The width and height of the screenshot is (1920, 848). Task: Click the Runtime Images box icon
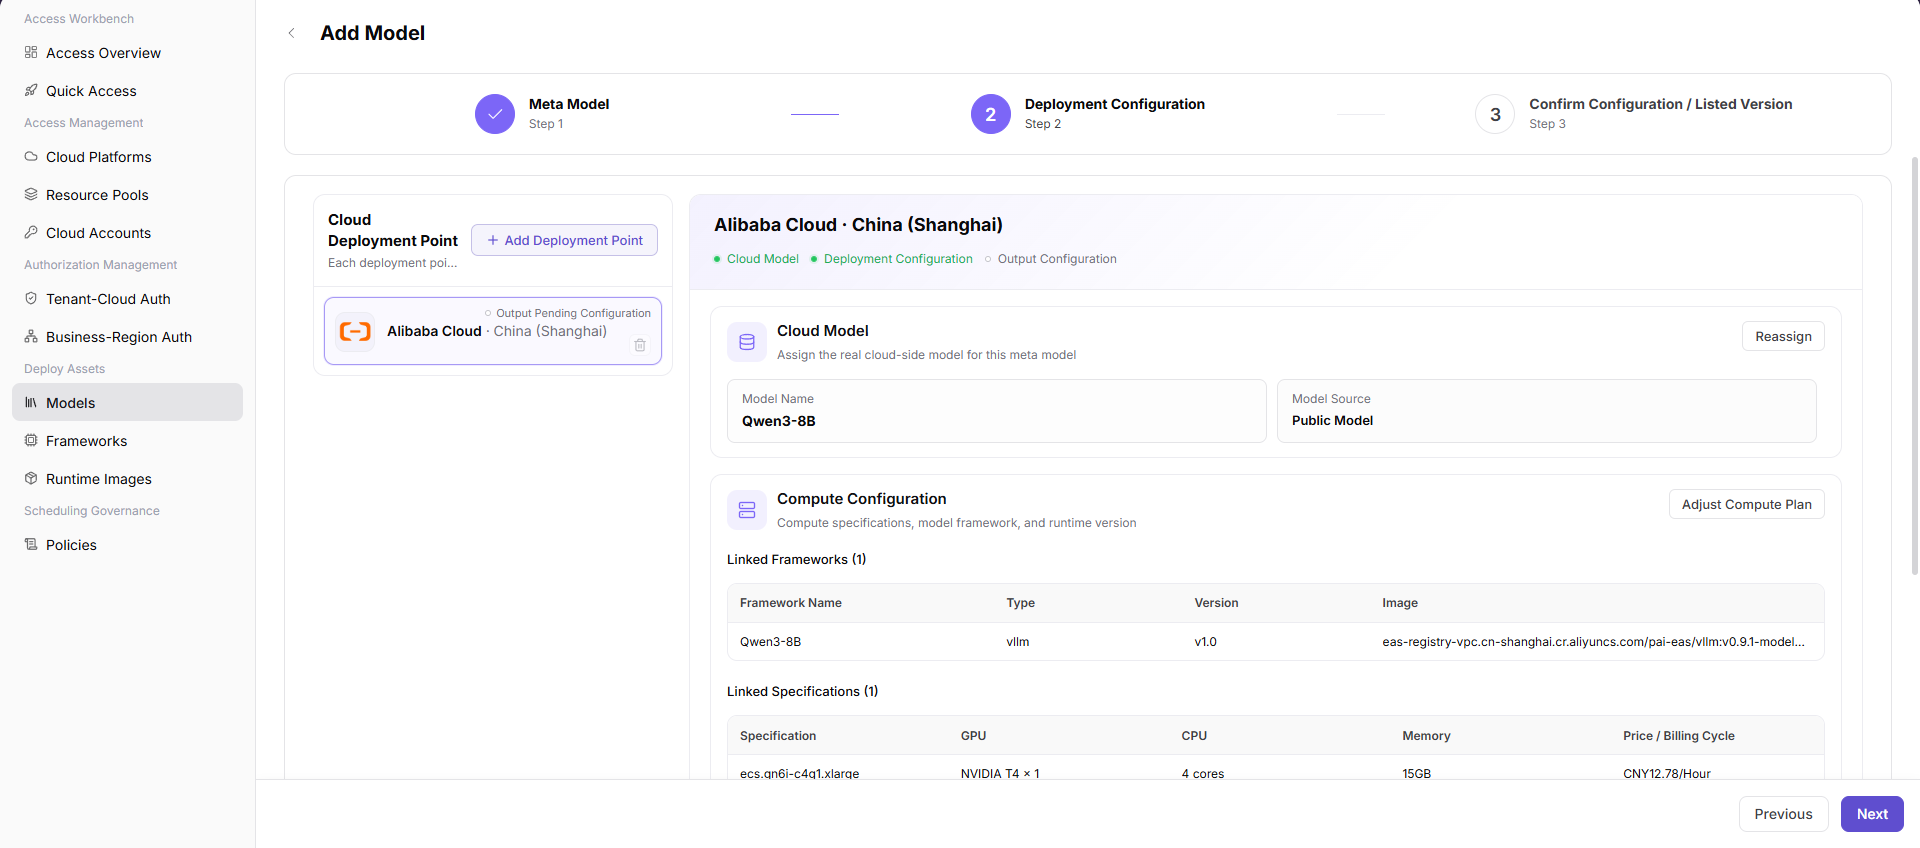click(31, 478)
